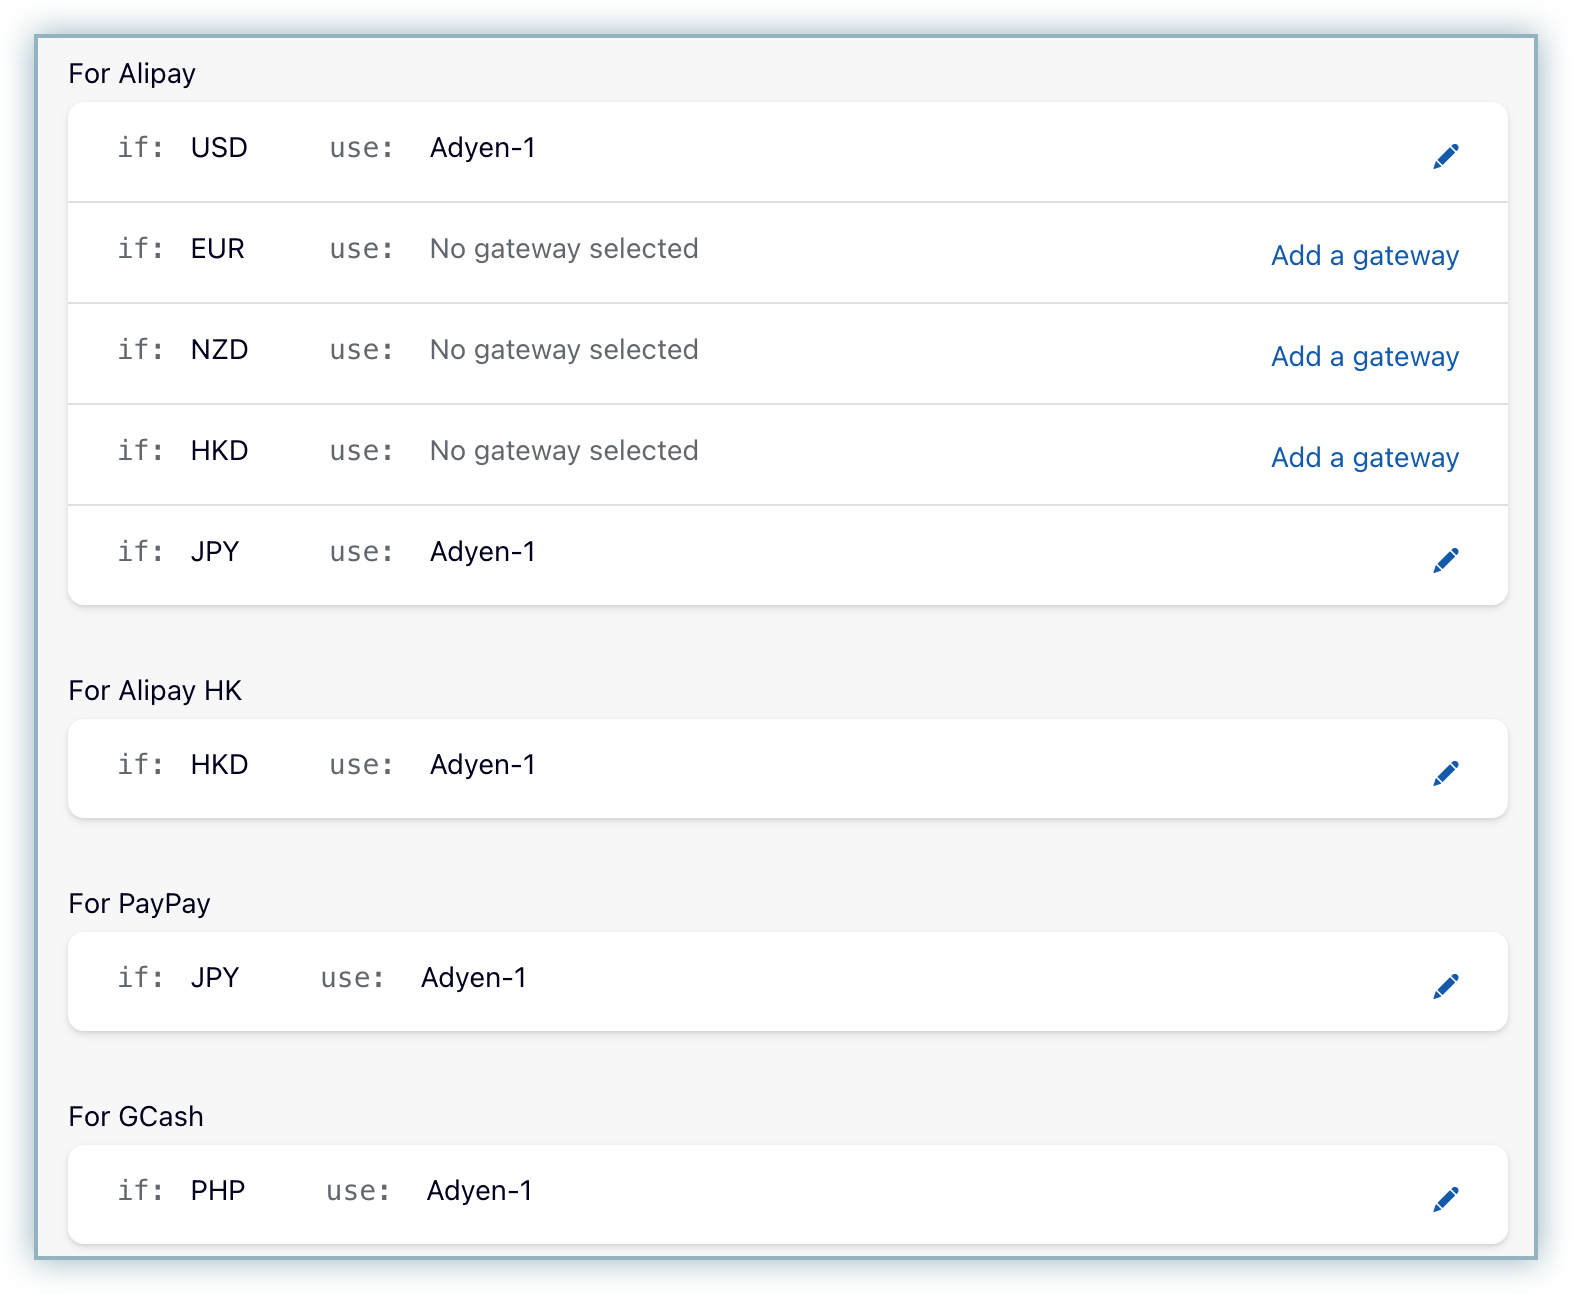This screenshot has width=1572, height=1294.
Task: Click 'No gateway selected' in the NZD row
Action: (564, 350)
